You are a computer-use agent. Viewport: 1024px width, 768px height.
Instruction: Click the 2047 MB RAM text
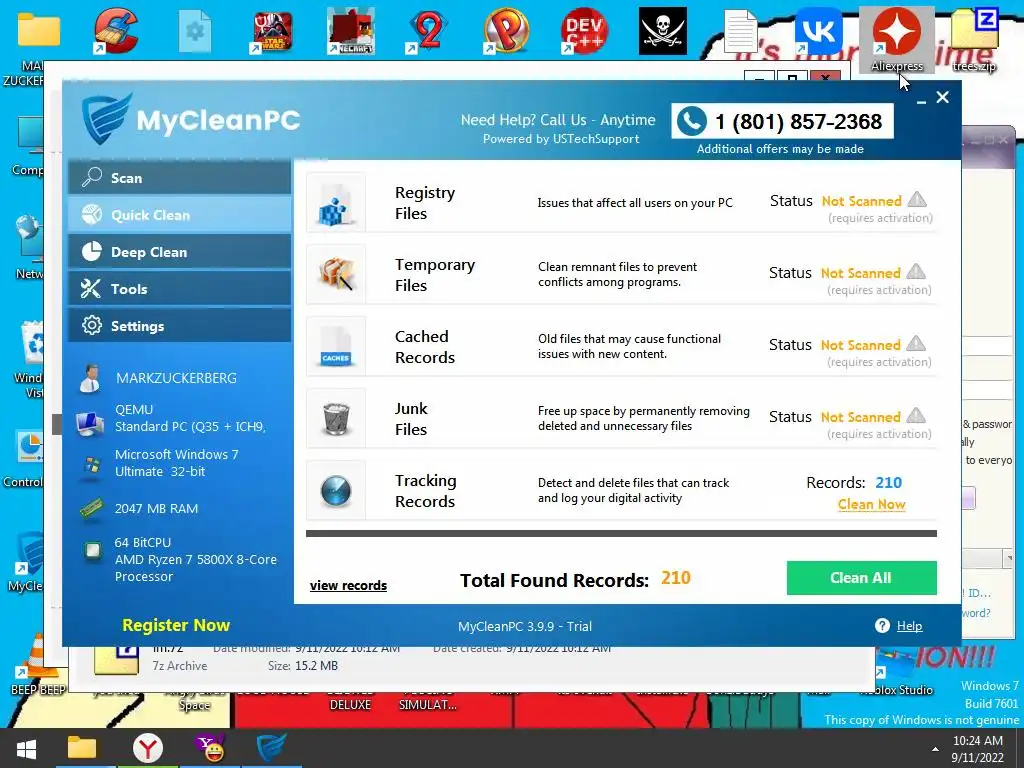click(156, 508)
